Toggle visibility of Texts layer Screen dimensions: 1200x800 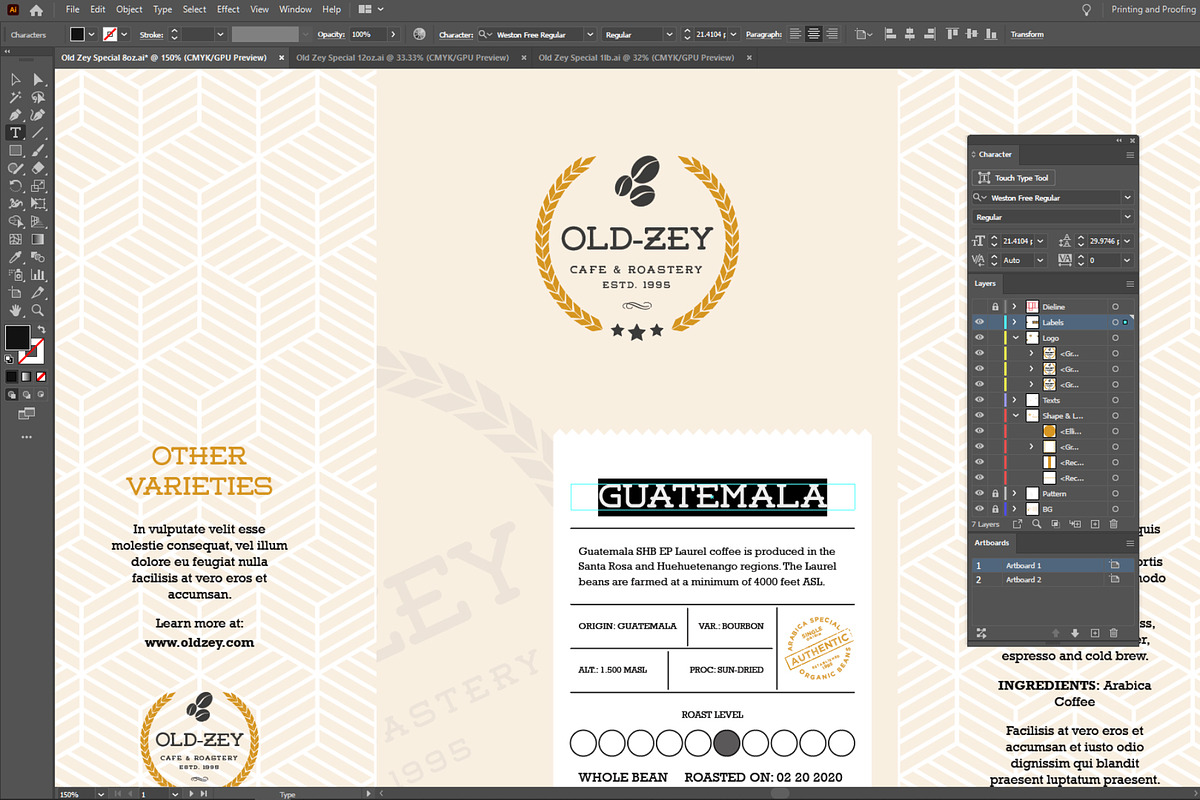[x=980, y=400]
